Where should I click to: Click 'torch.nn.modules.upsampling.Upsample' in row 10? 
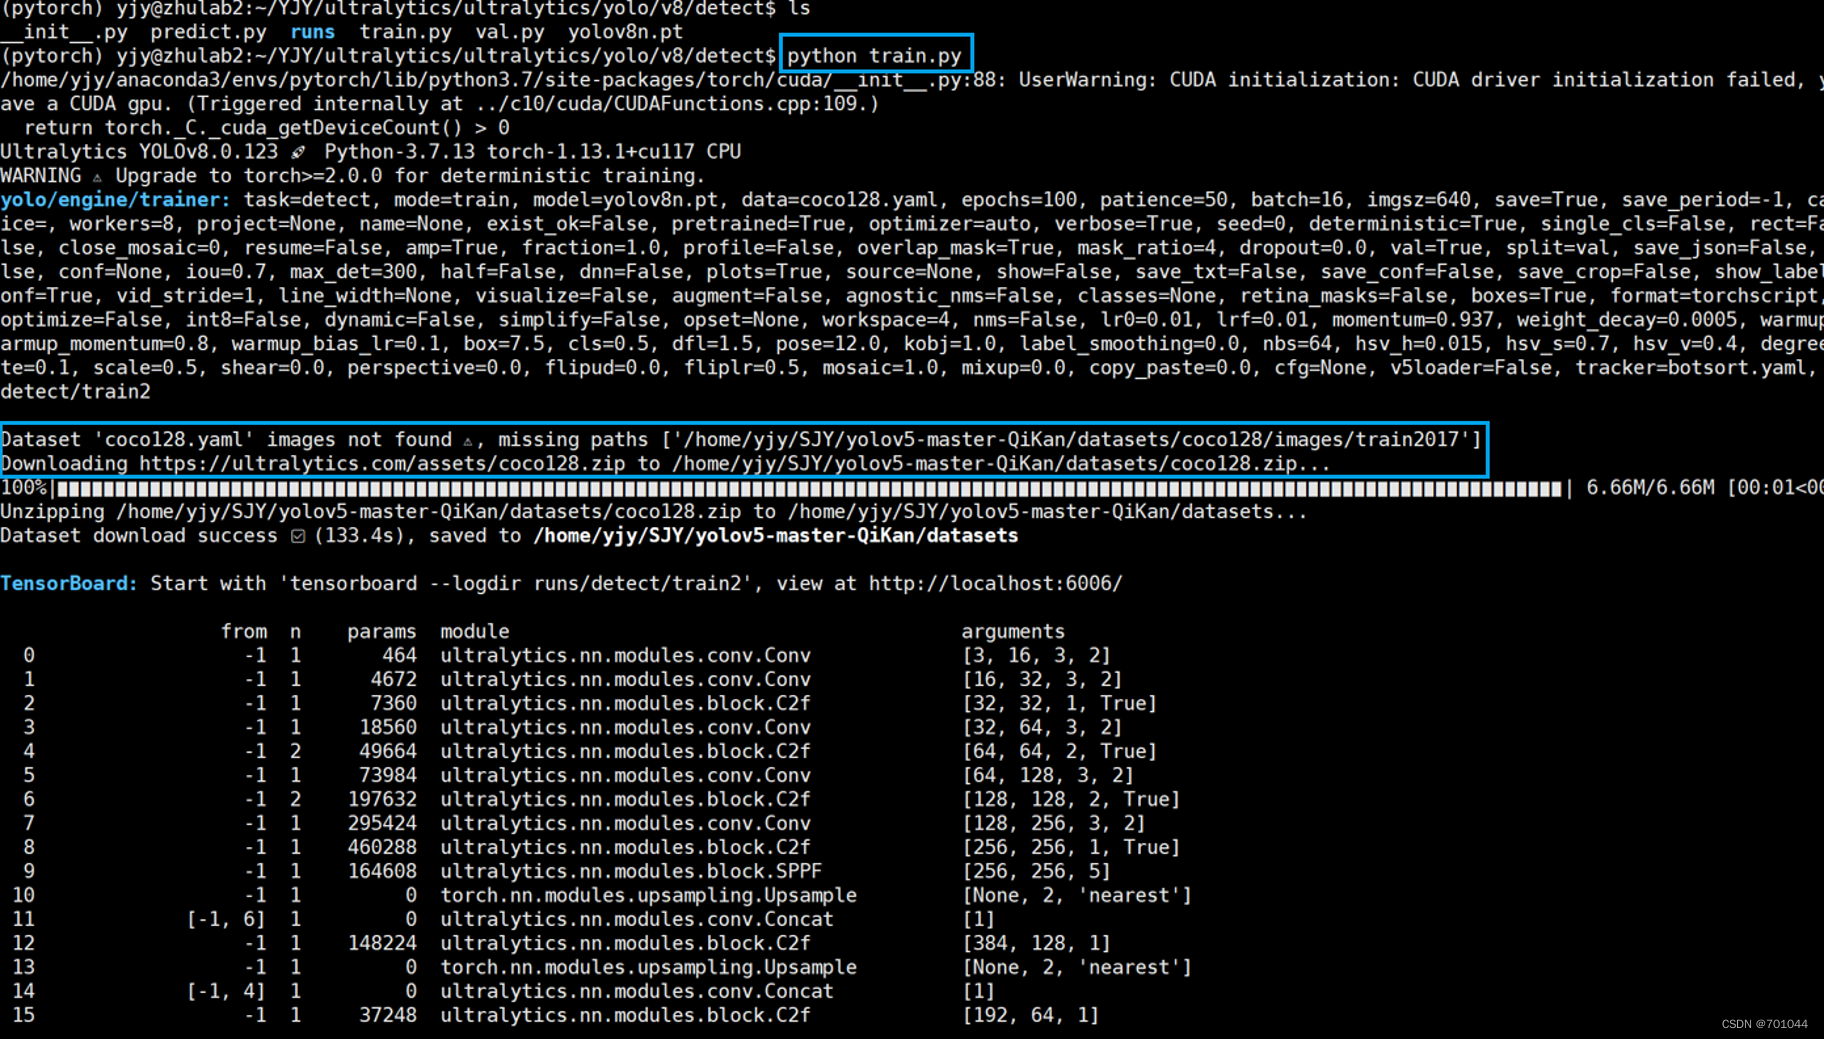pyautogui.click(x=648, y=896)
